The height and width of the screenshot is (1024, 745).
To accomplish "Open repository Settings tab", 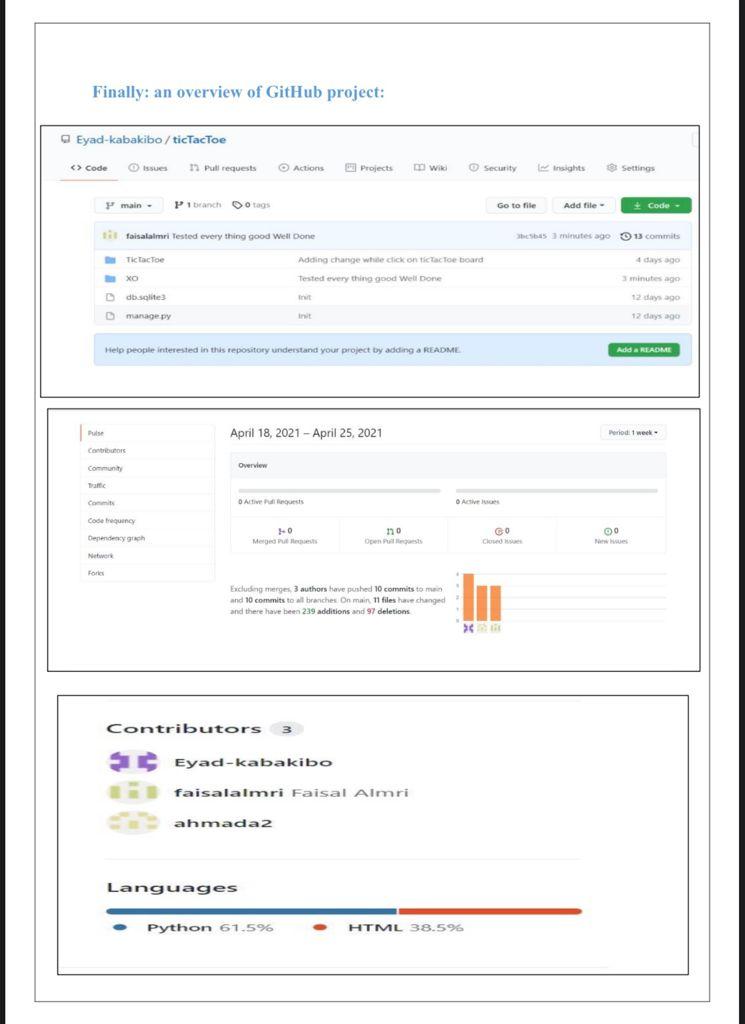I will (631, 168).
